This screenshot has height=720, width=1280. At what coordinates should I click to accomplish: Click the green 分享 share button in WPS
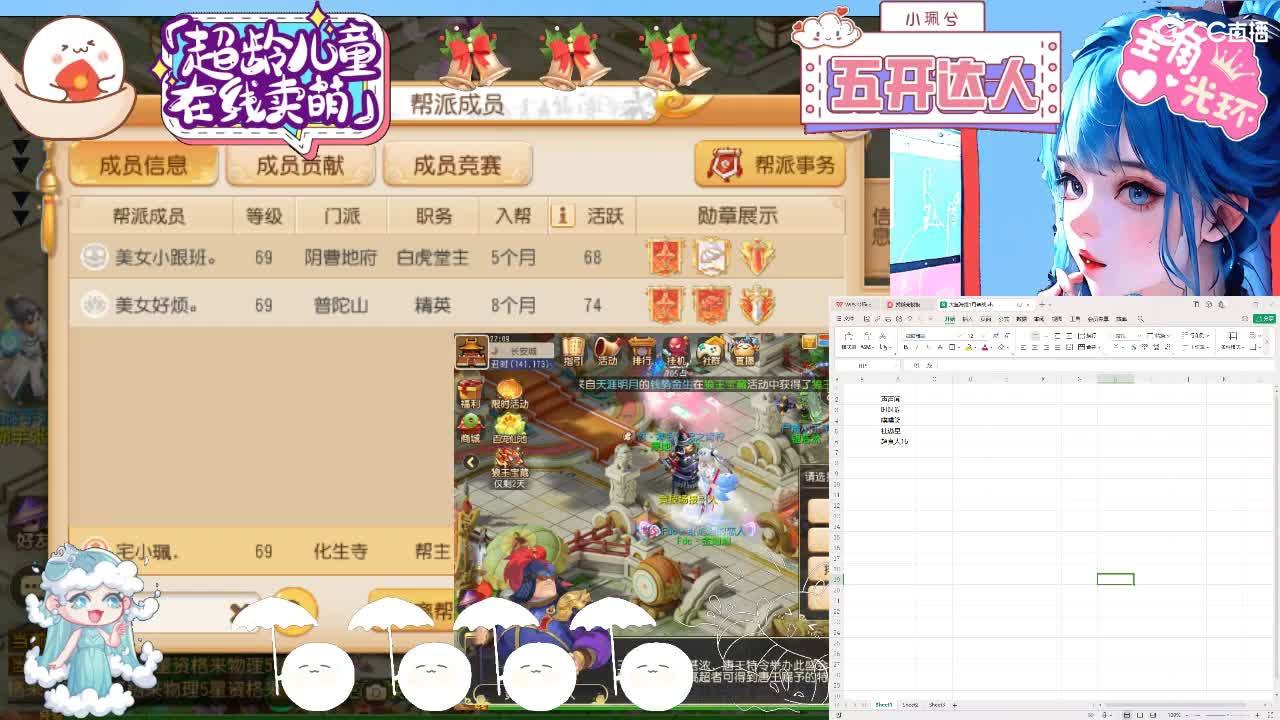[1266, 319]
